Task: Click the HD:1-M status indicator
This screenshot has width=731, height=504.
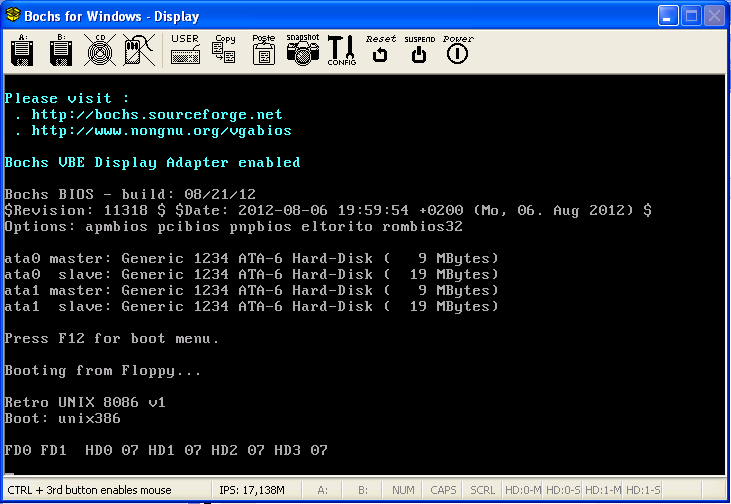Action: (x=603, y=490)
